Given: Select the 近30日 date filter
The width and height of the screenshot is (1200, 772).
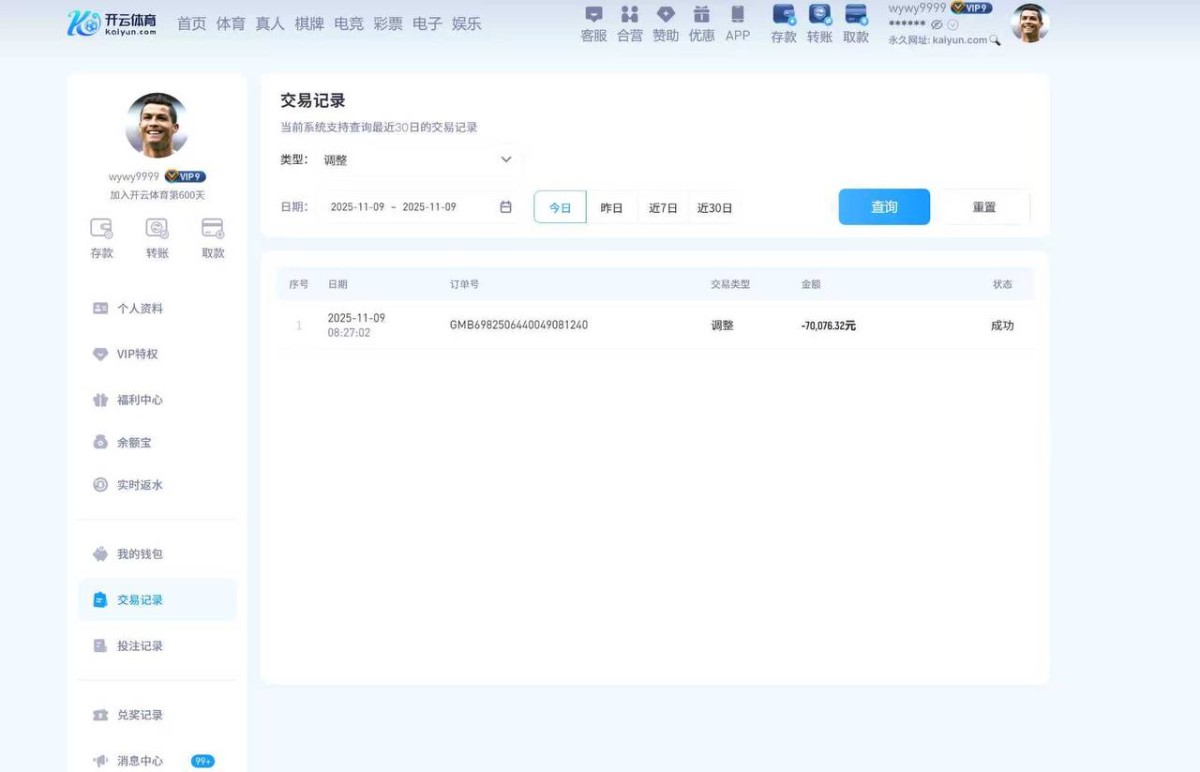Looking at the screenshot, I should click(714, 207).
